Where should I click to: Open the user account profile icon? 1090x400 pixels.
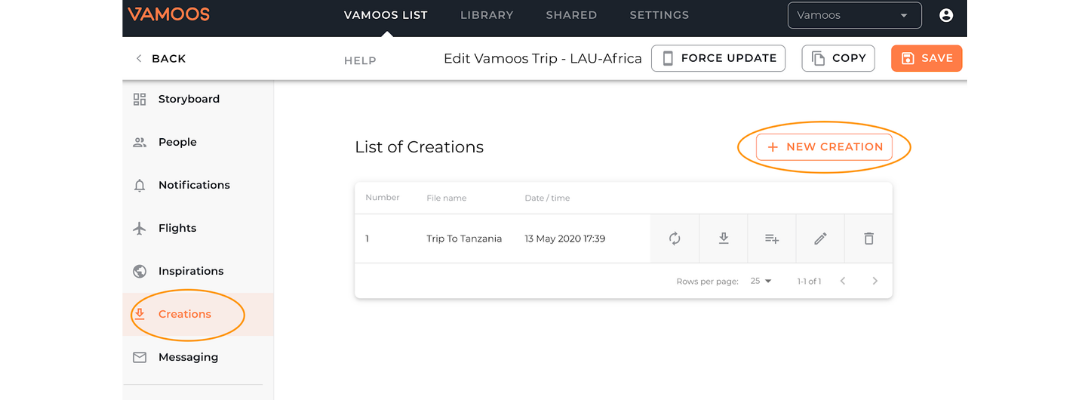point(945,15)
